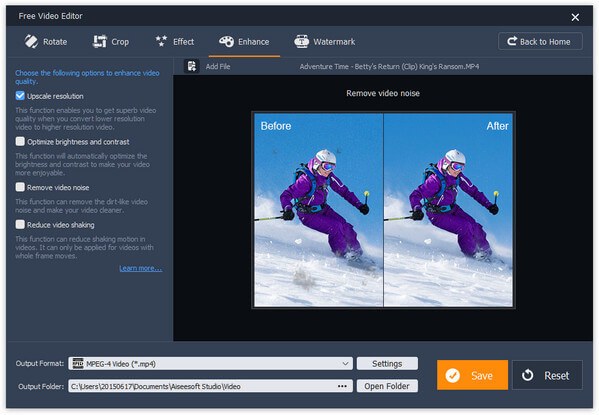The height and width of the screenshot is (415, 599).
Task: Click the Reset circular arrow icon
Action: tap(528, 375)
